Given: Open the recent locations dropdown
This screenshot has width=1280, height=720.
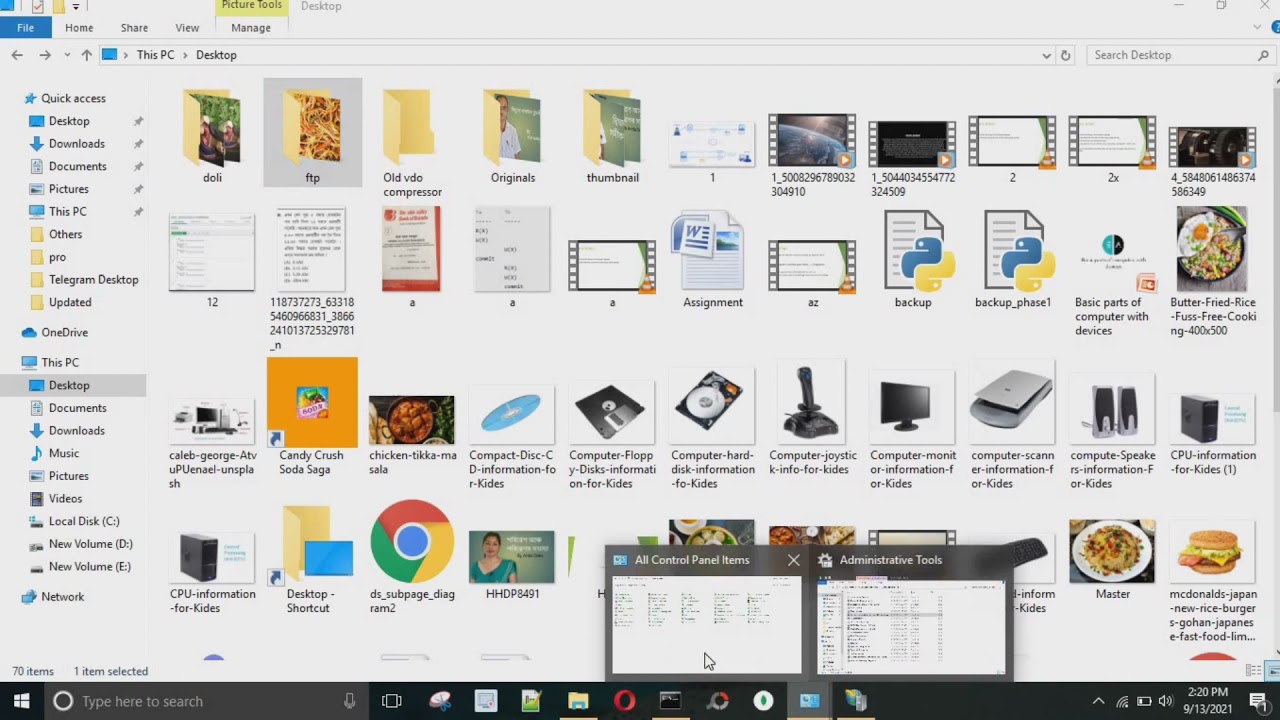Looking at the screenshot, I should click(x=67, y=56).
